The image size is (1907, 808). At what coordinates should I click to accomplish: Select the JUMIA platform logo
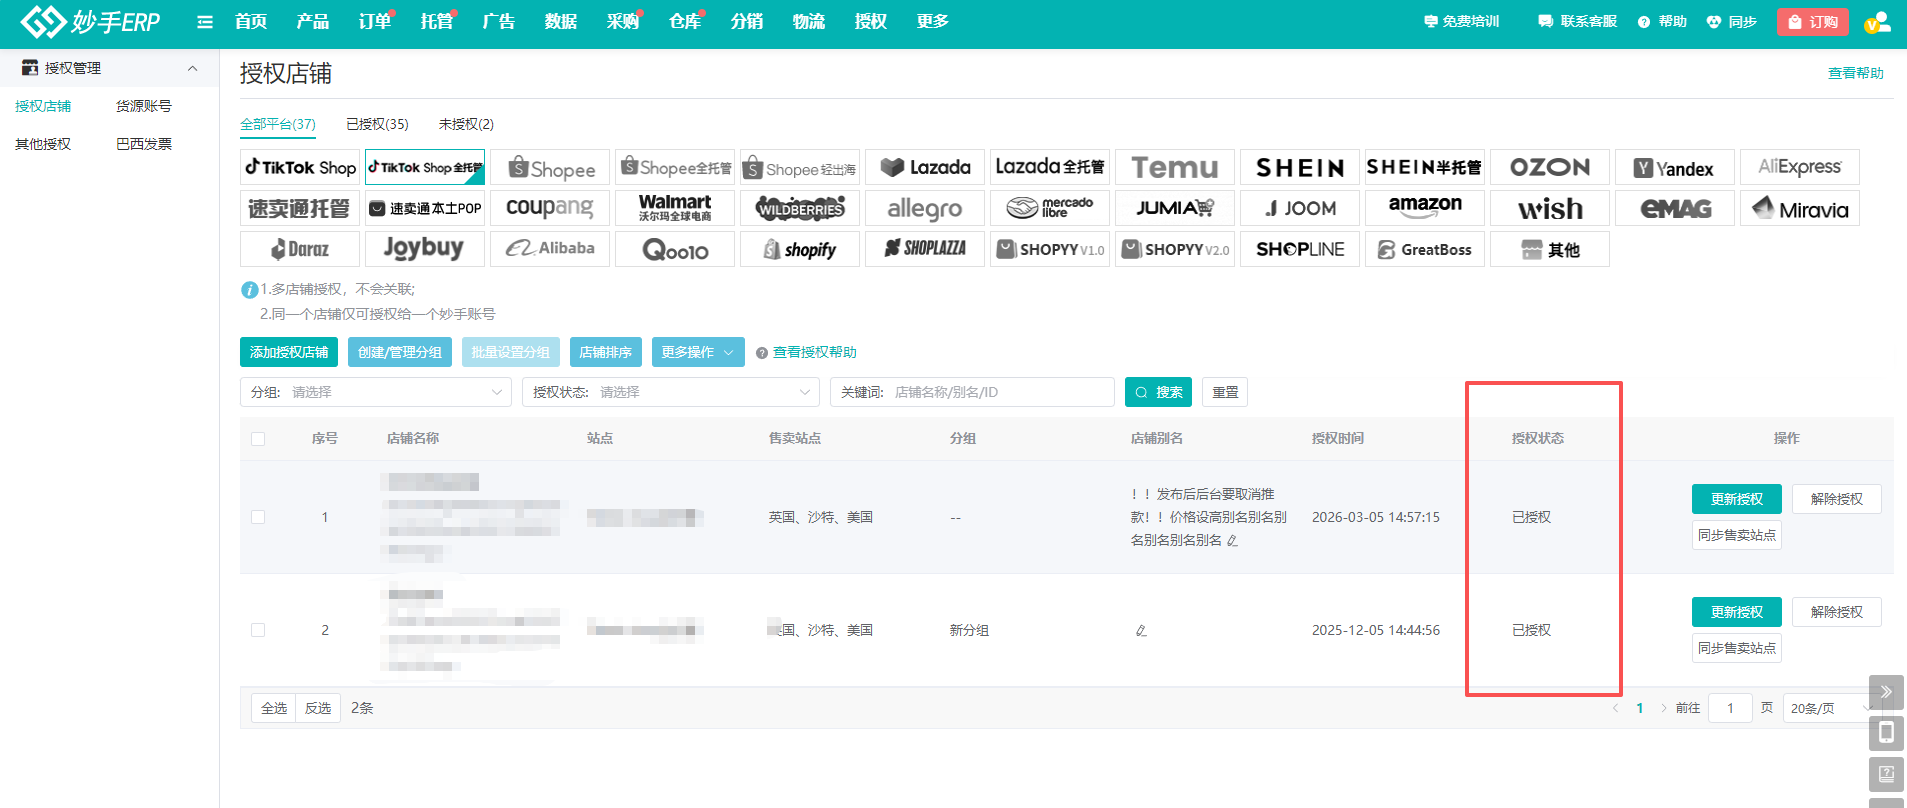pos(1175,208)
